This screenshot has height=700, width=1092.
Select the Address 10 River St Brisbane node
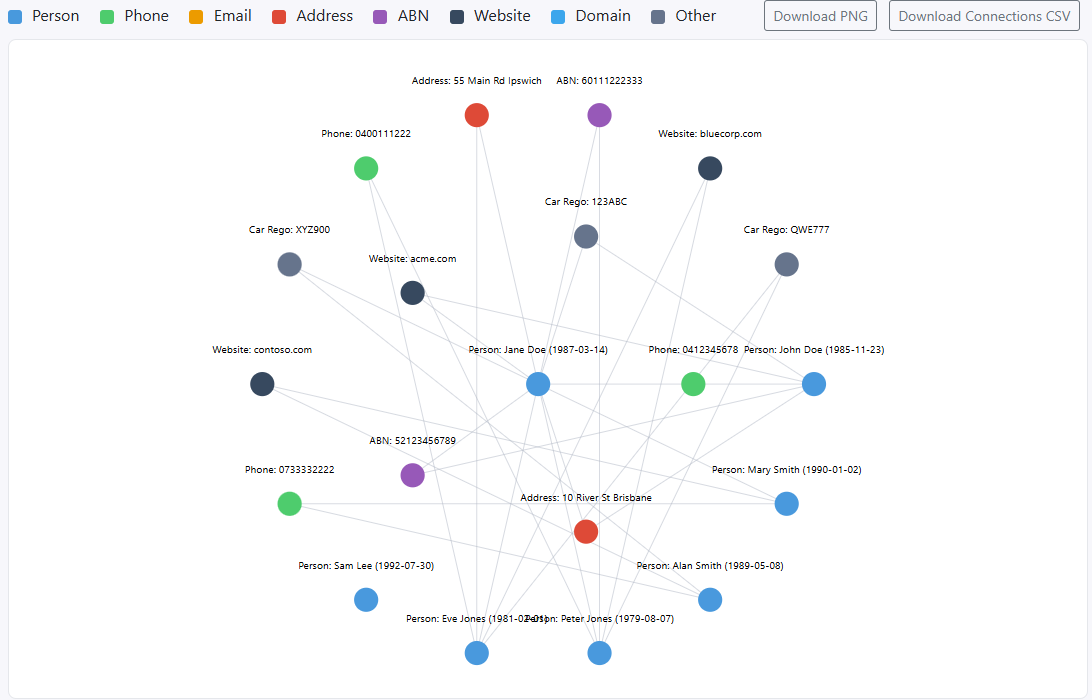(x=585, y=532)
